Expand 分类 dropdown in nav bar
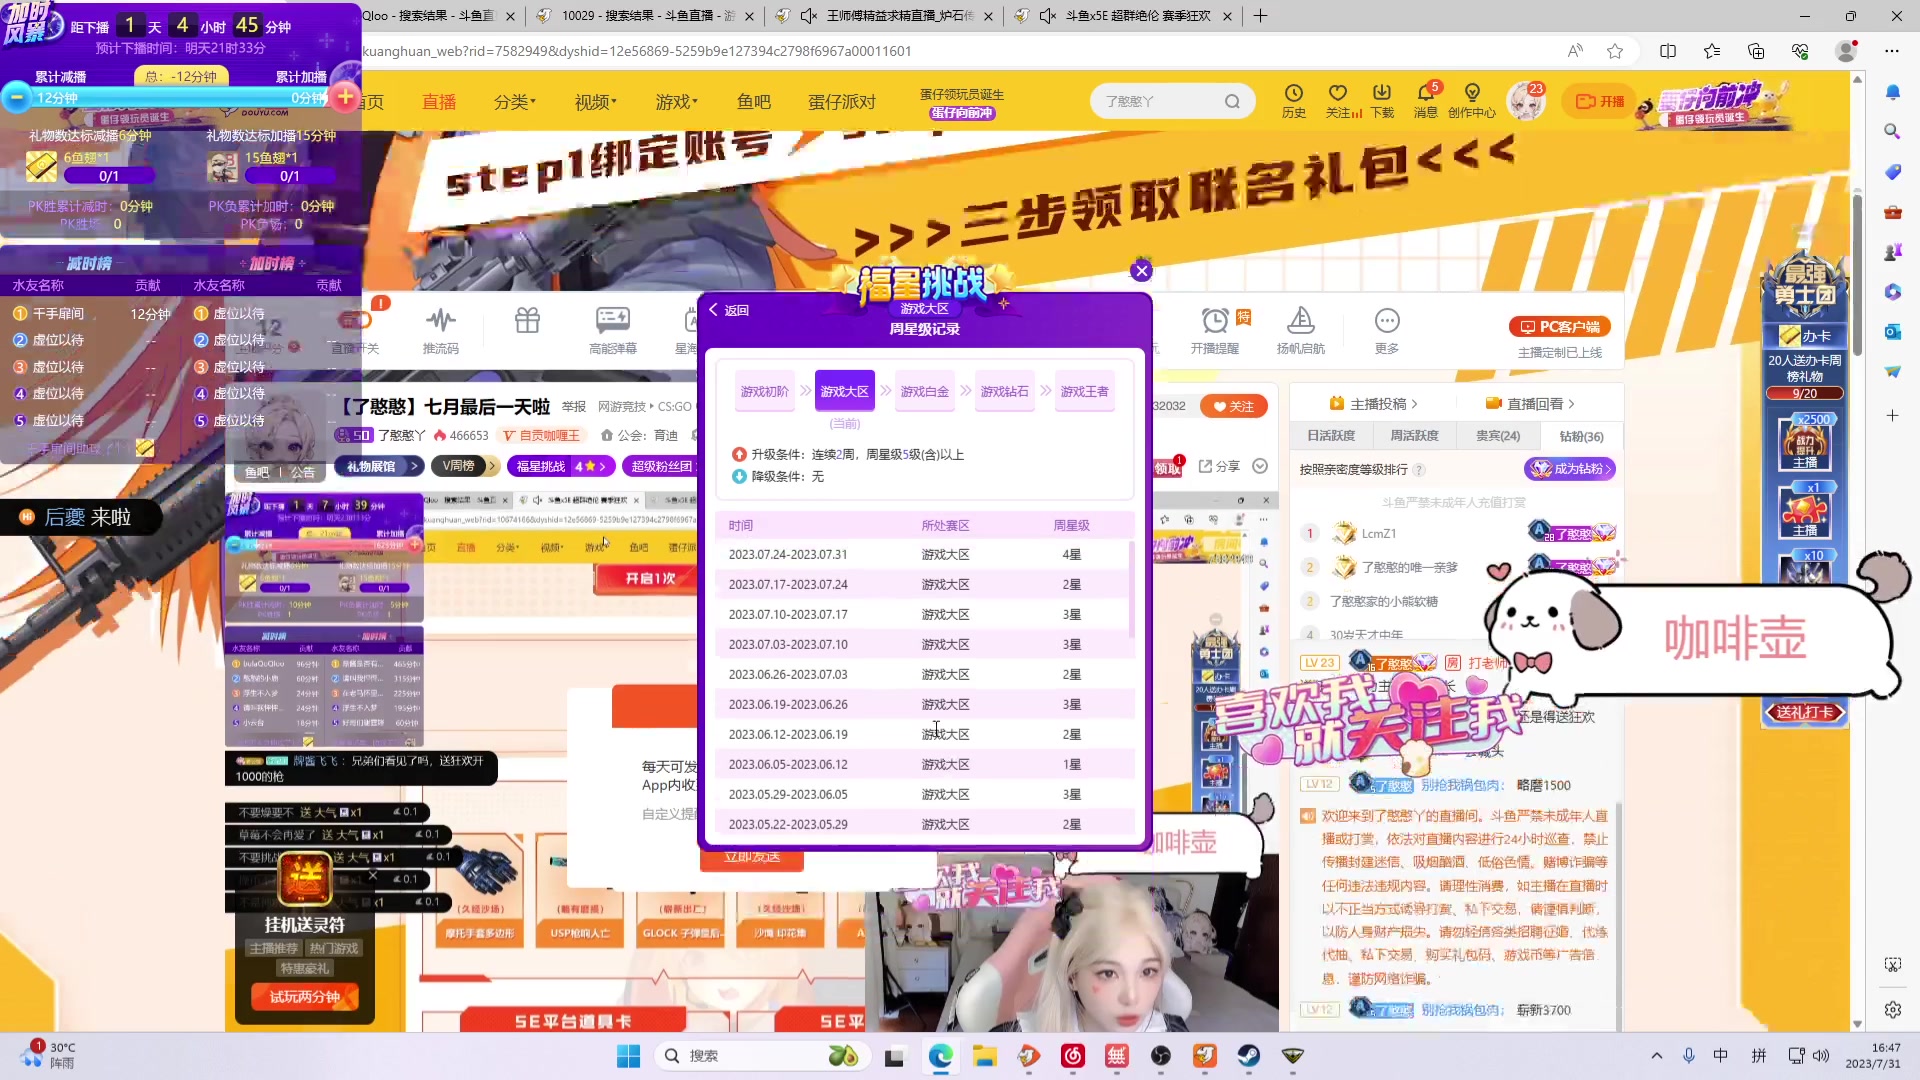The width and height of the screenshot is (1920, 1080). tap(514, 102)
